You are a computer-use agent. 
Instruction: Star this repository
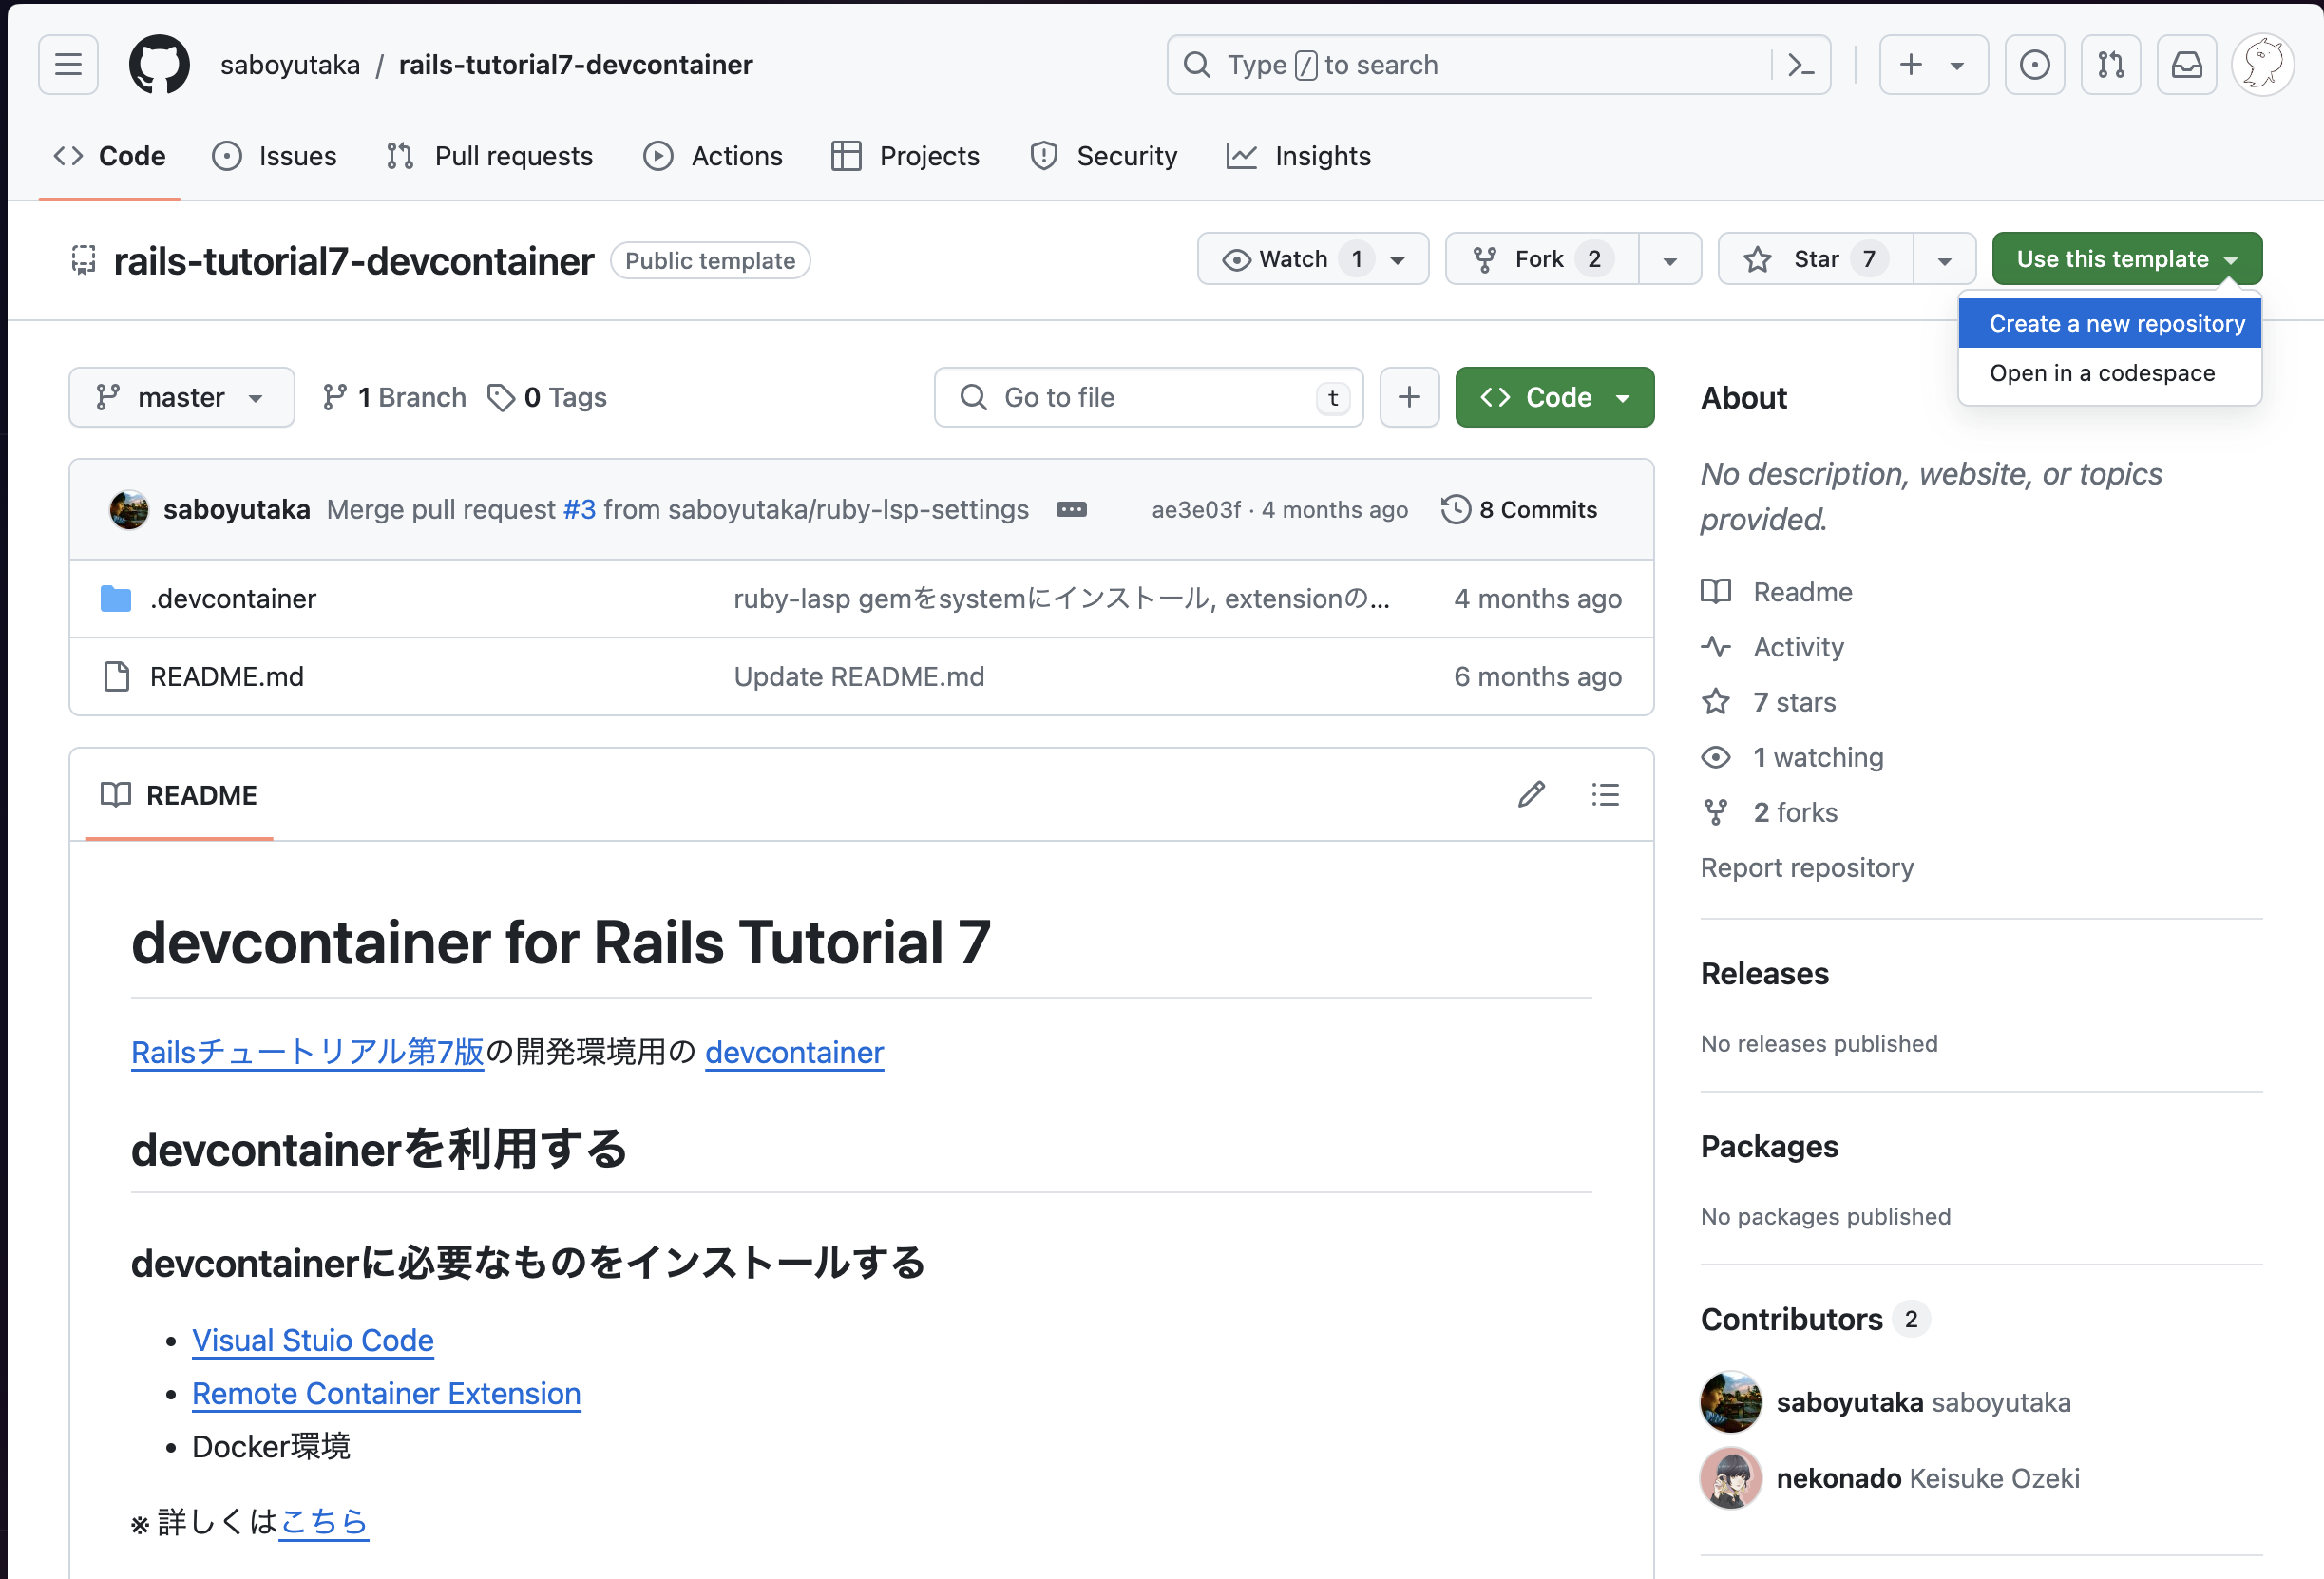coord(1815,259)
